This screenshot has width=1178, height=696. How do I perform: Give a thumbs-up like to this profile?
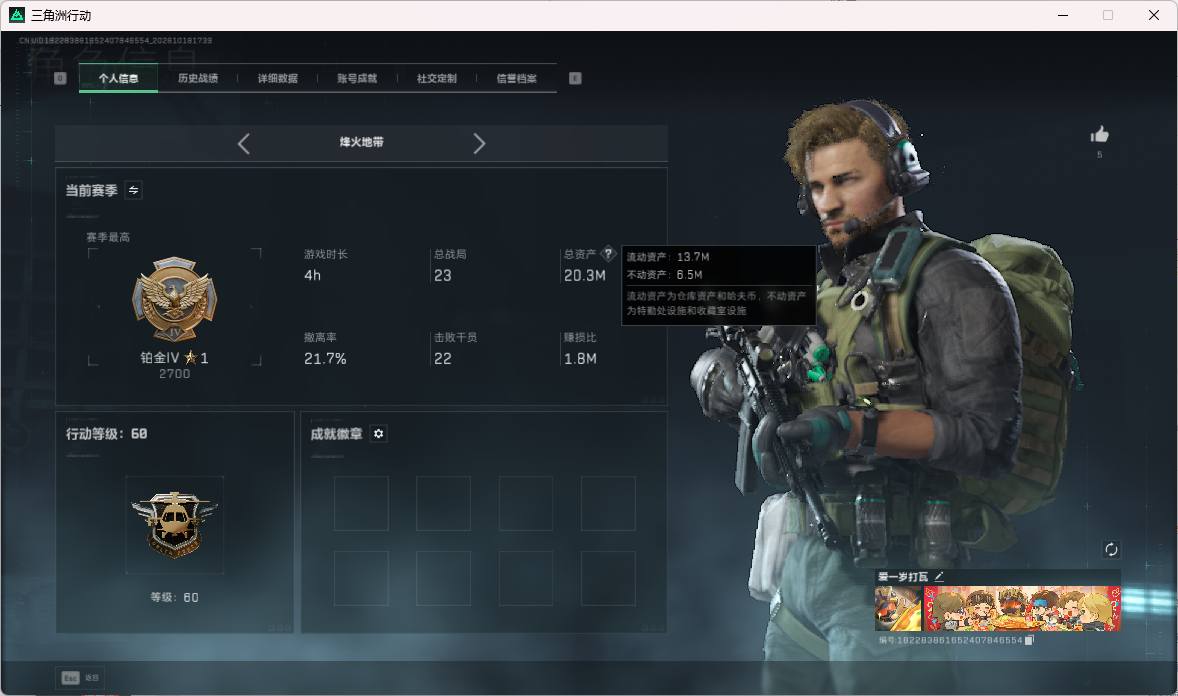[x=1099, y=135]
